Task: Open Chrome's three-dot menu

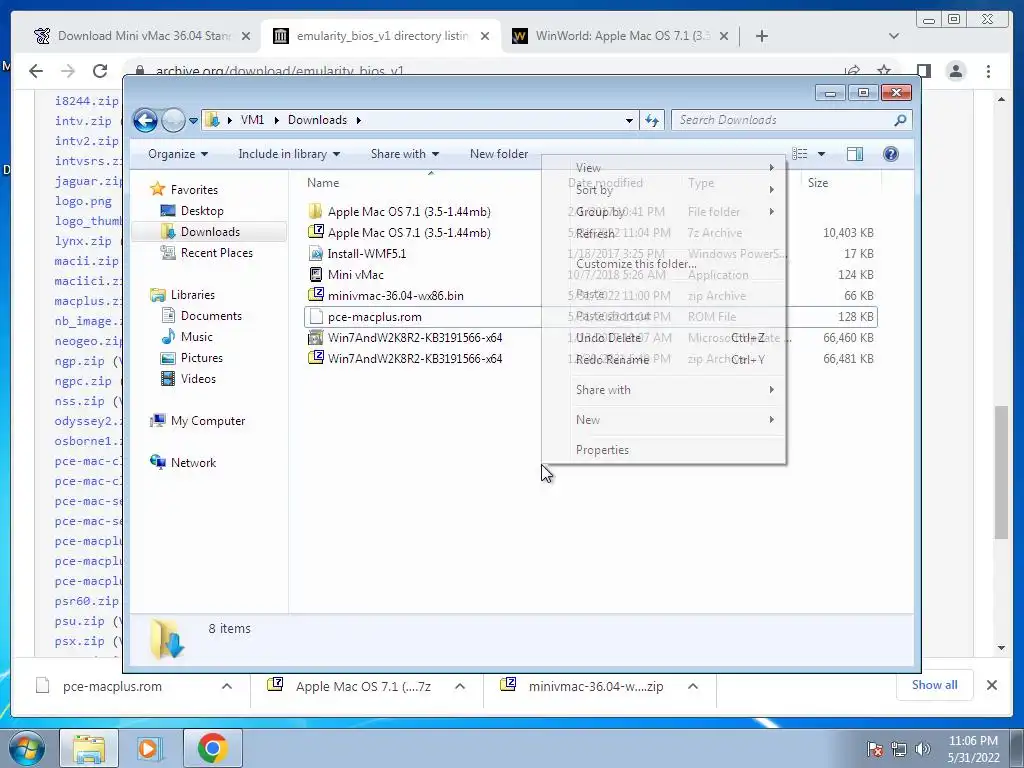Action: (x=988, y=71)
